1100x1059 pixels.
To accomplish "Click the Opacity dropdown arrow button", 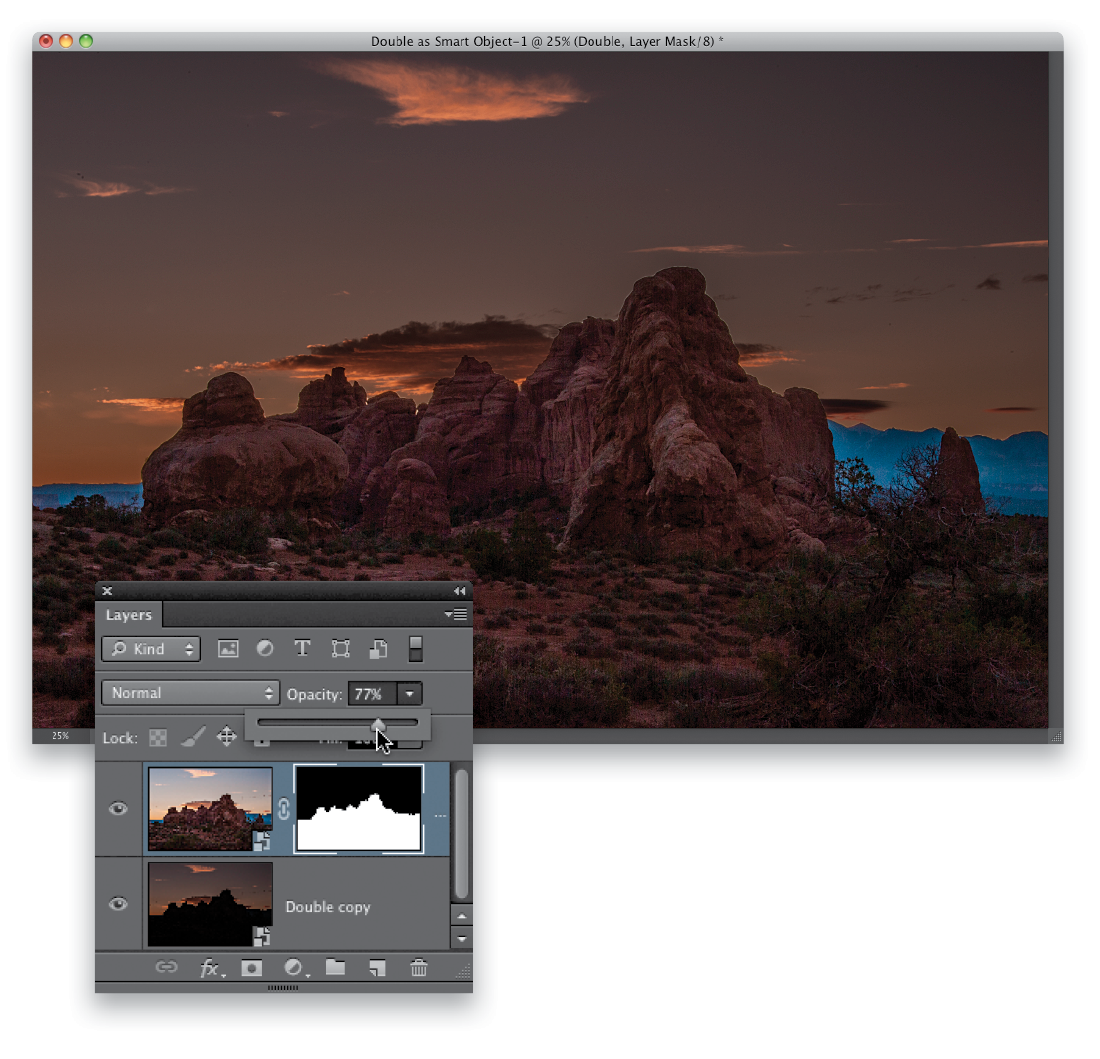I will point(410,694).
